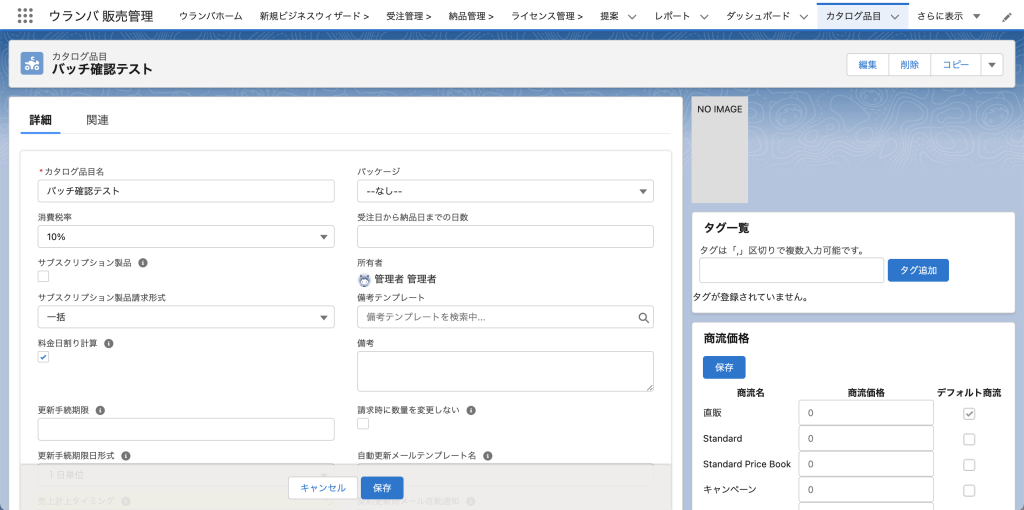Viewport: 1024px width, 510px height.
Task: Click 受注日から納品日までの日数 field
Action: [505, 236]
